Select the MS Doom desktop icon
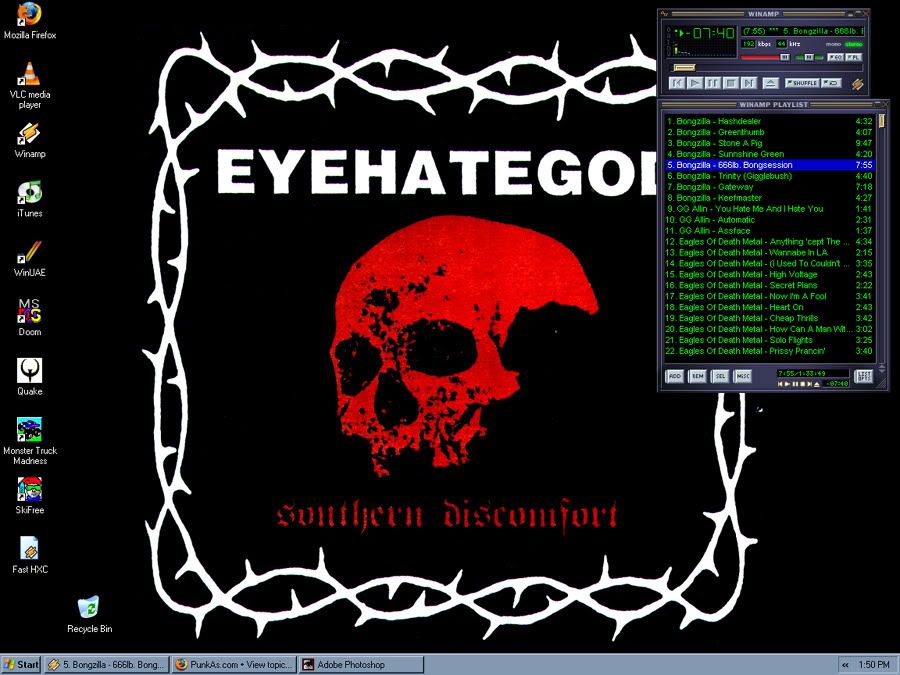This screenshot has width=900, height=675. (30, 317)
